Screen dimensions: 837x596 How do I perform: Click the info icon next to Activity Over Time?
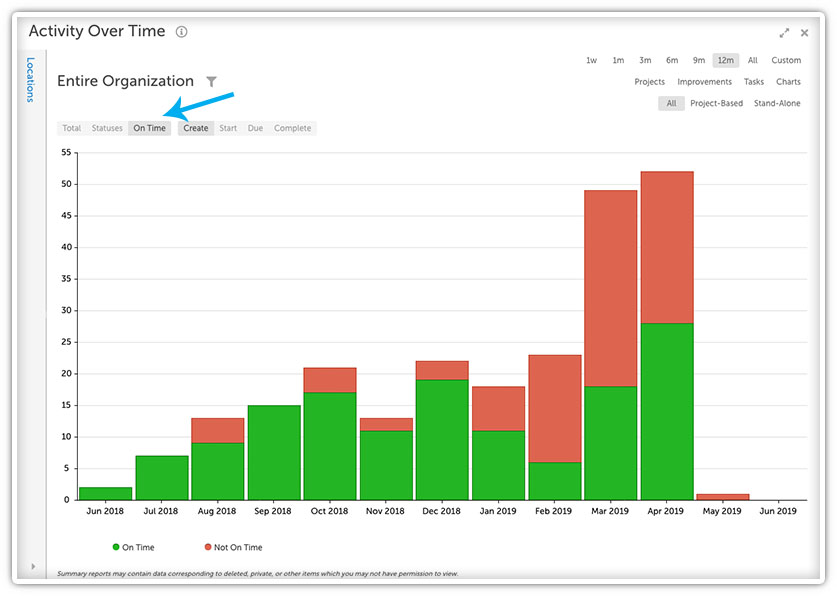(181, 32)
